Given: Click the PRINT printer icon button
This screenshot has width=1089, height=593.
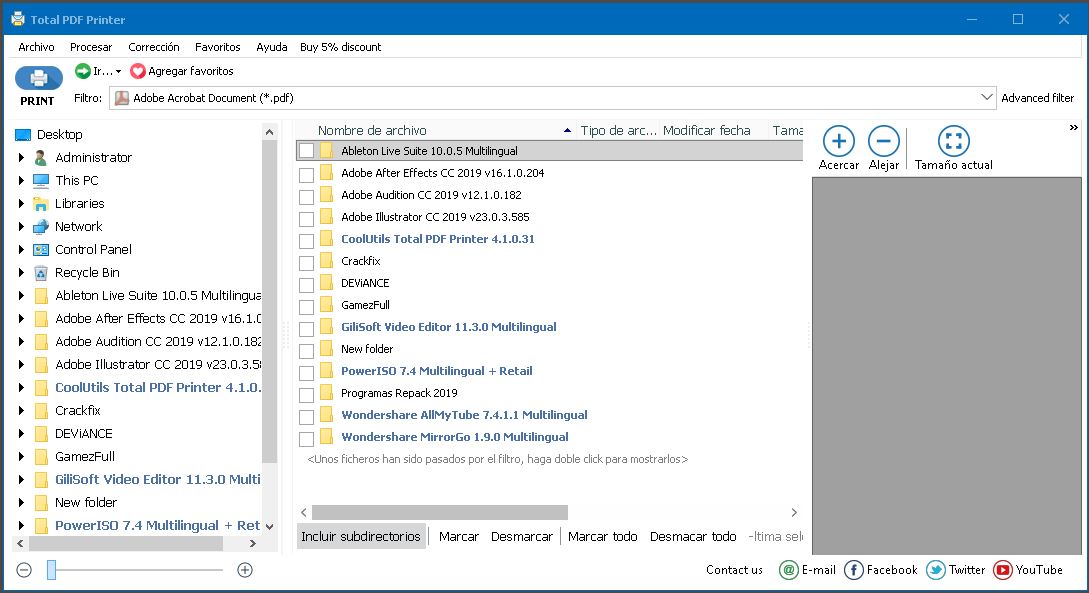Looking at the screenshot, I should (x=39, y=78).
